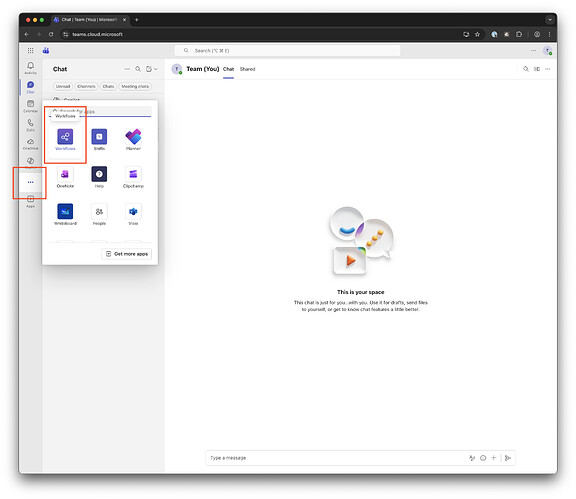Open Activity bell in left rail
576x499 pixels.
click(x=30, y=68)
